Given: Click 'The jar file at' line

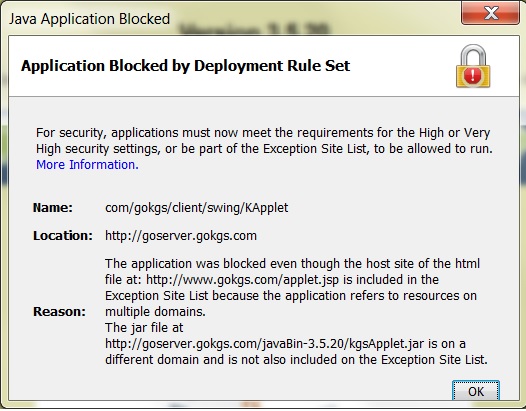Looking at the screenshot, I should (144, 328).
